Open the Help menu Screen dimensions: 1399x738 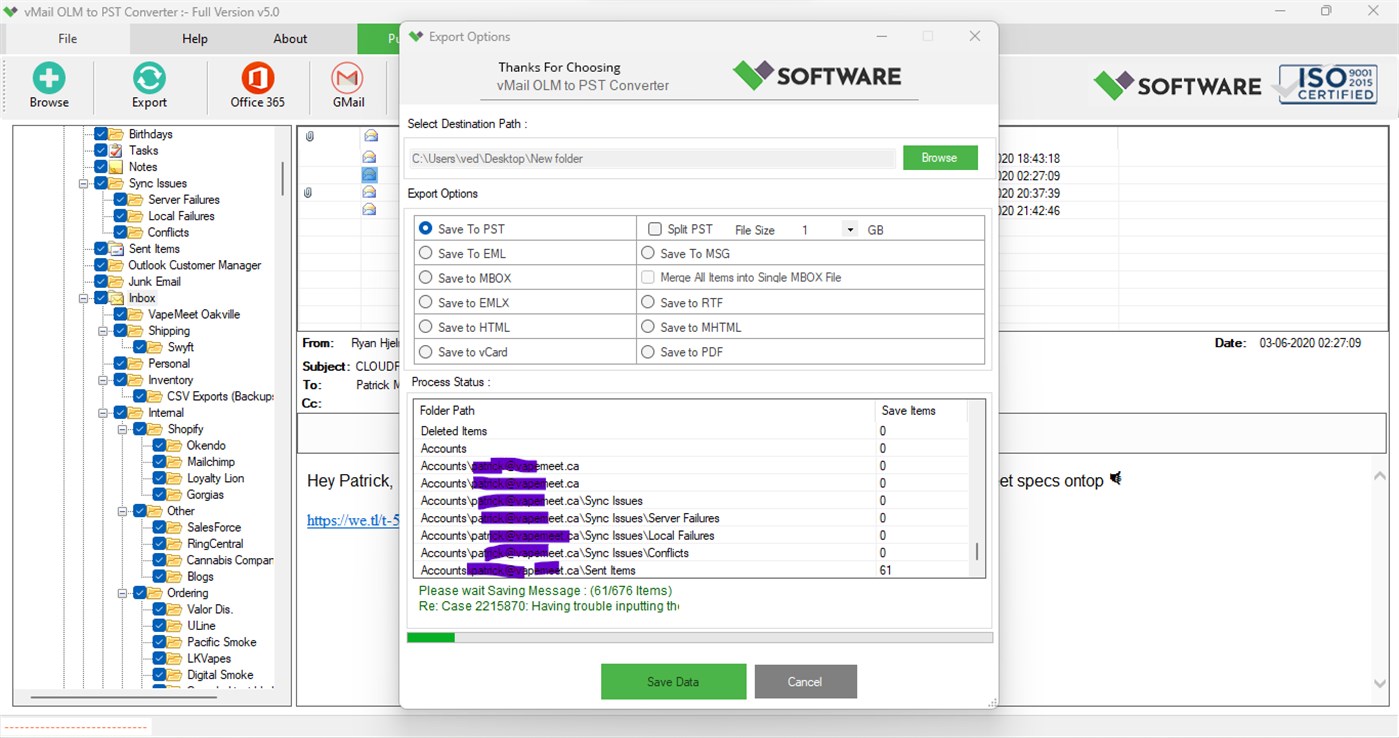click(x=194, y=38)
